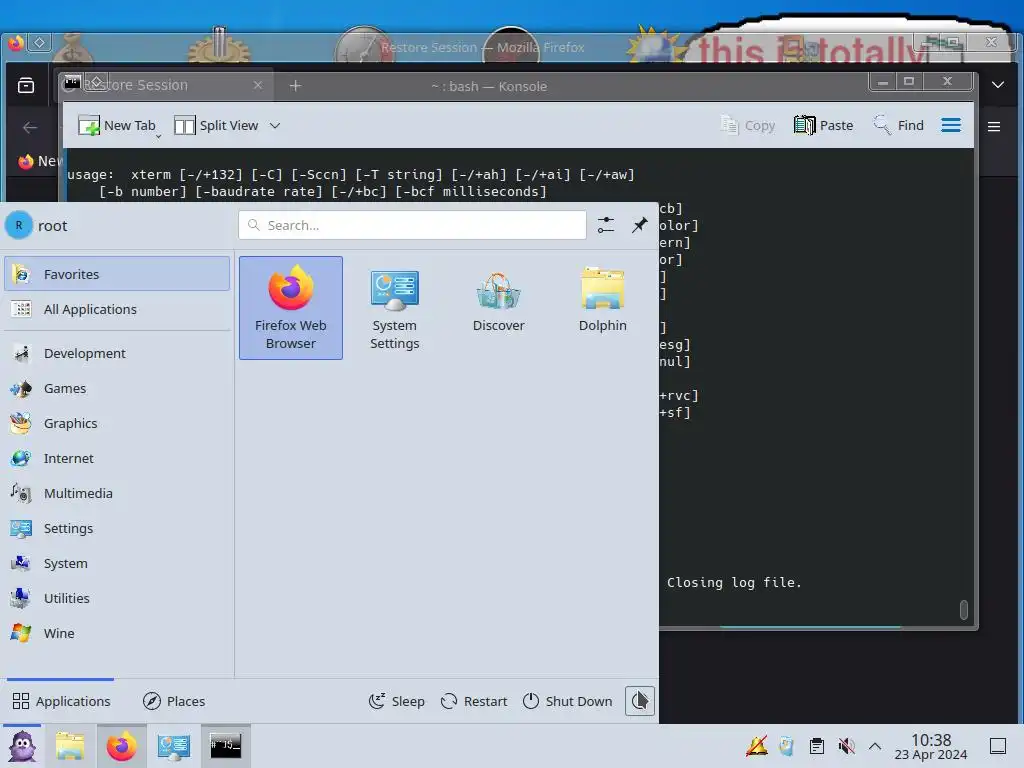Viewport: 1024px width, 768px height.
Task: Close the Restore Session Firefox tab
Action: [258, 85]
